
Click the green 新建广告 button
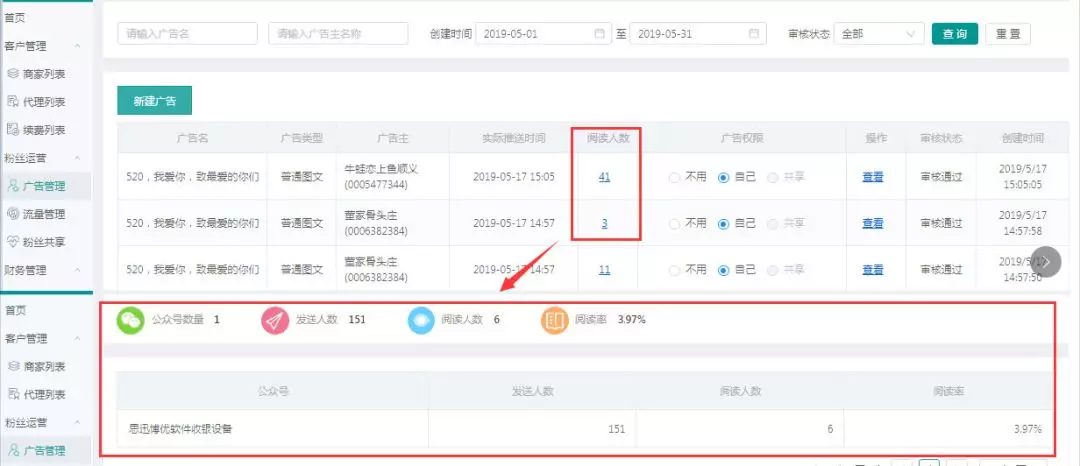[x=155, y=101]
